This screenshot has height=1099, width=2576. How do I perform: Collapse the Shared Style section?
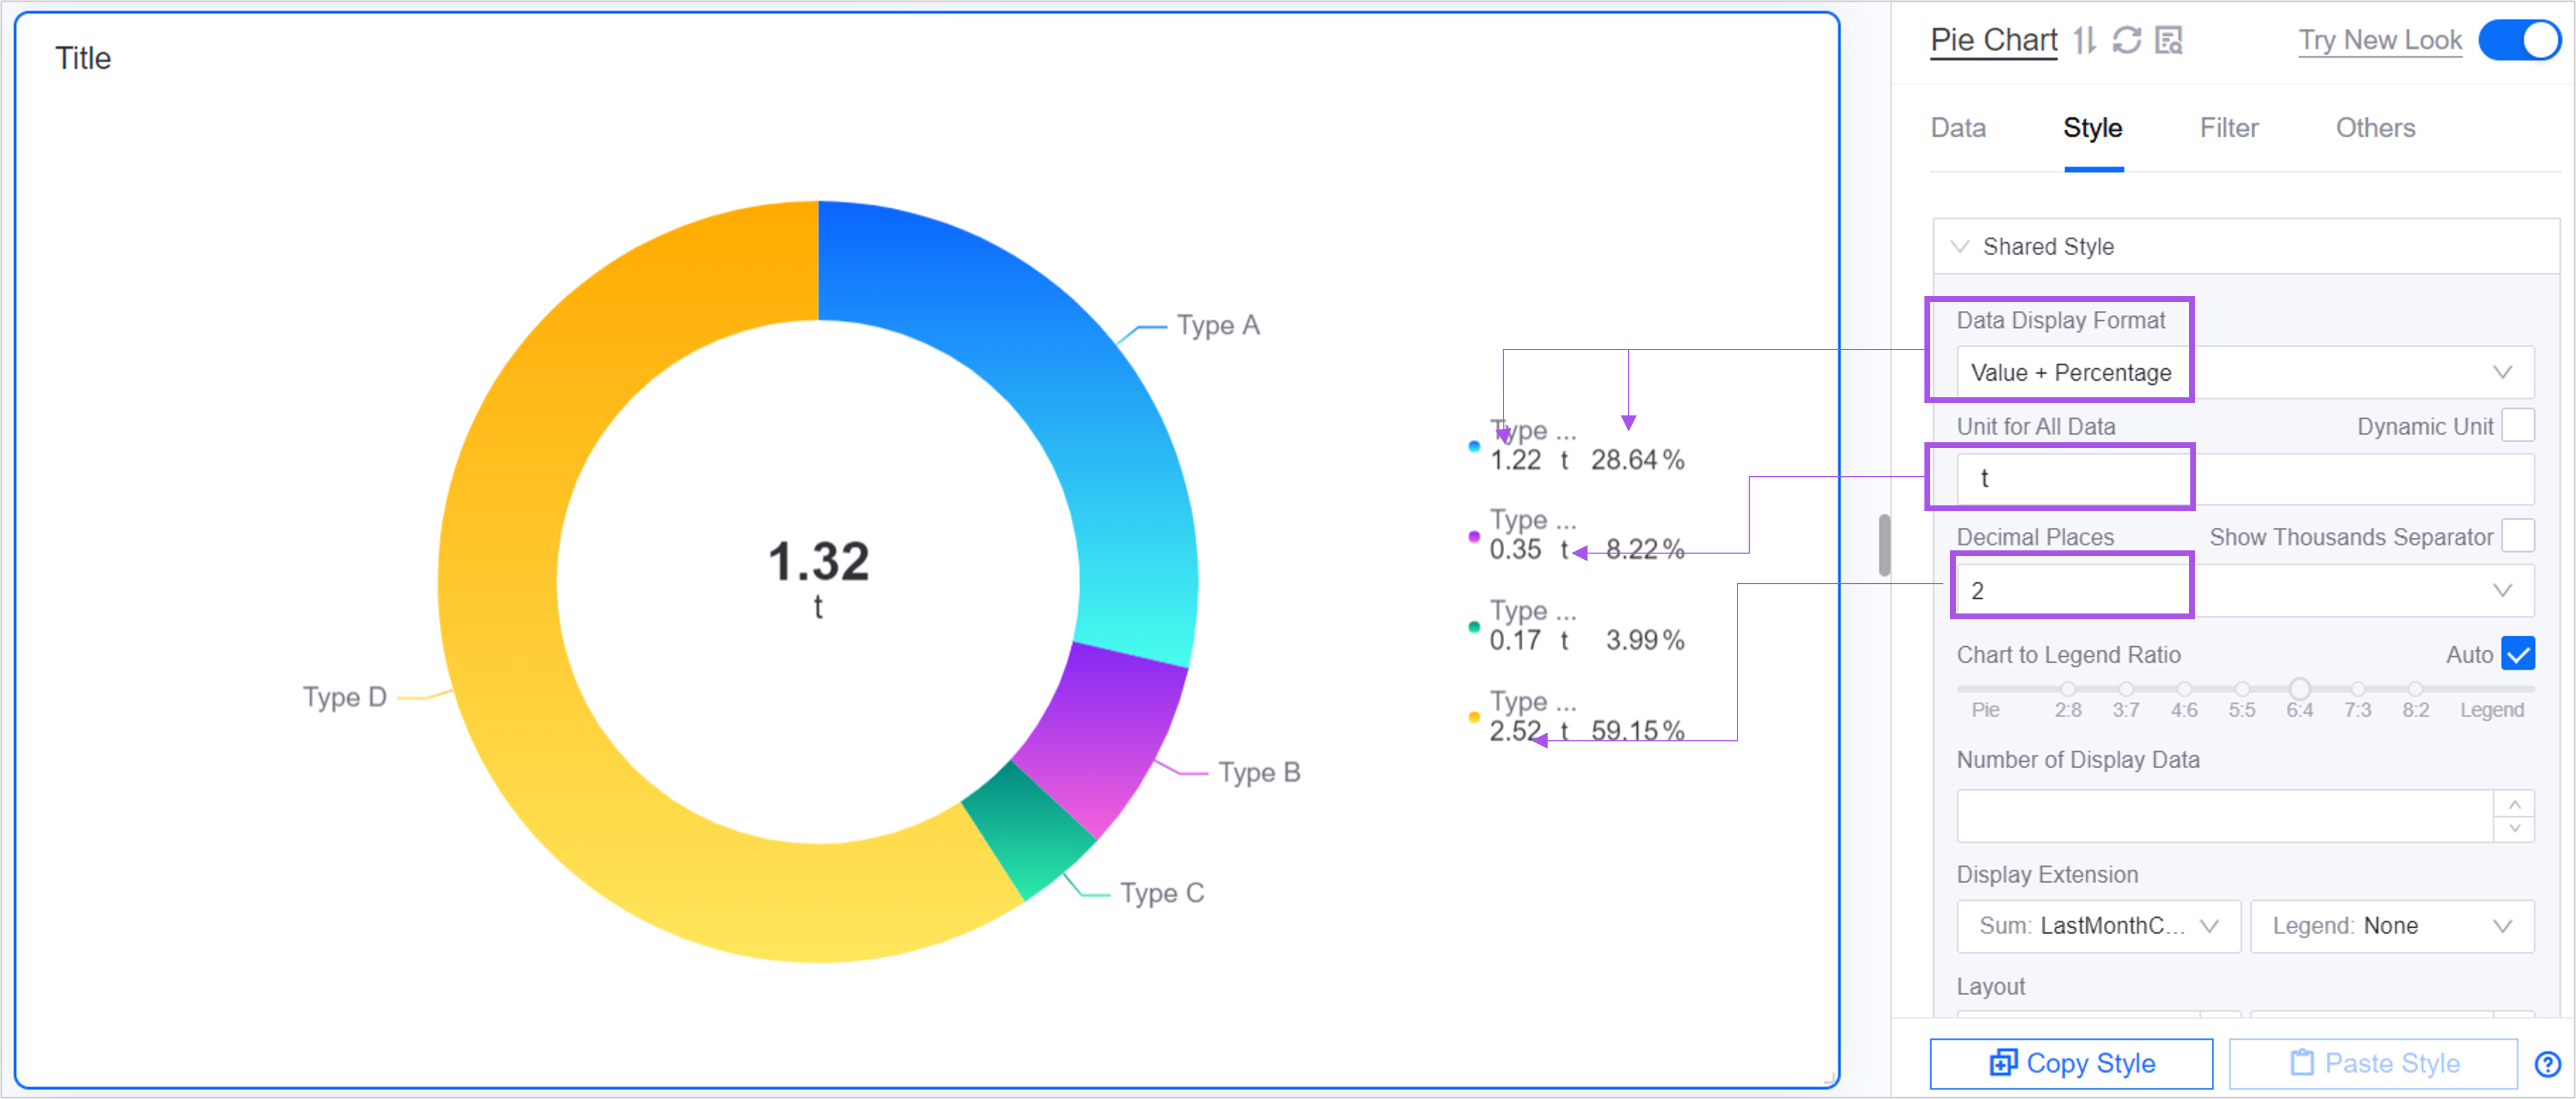(1960, 246)
